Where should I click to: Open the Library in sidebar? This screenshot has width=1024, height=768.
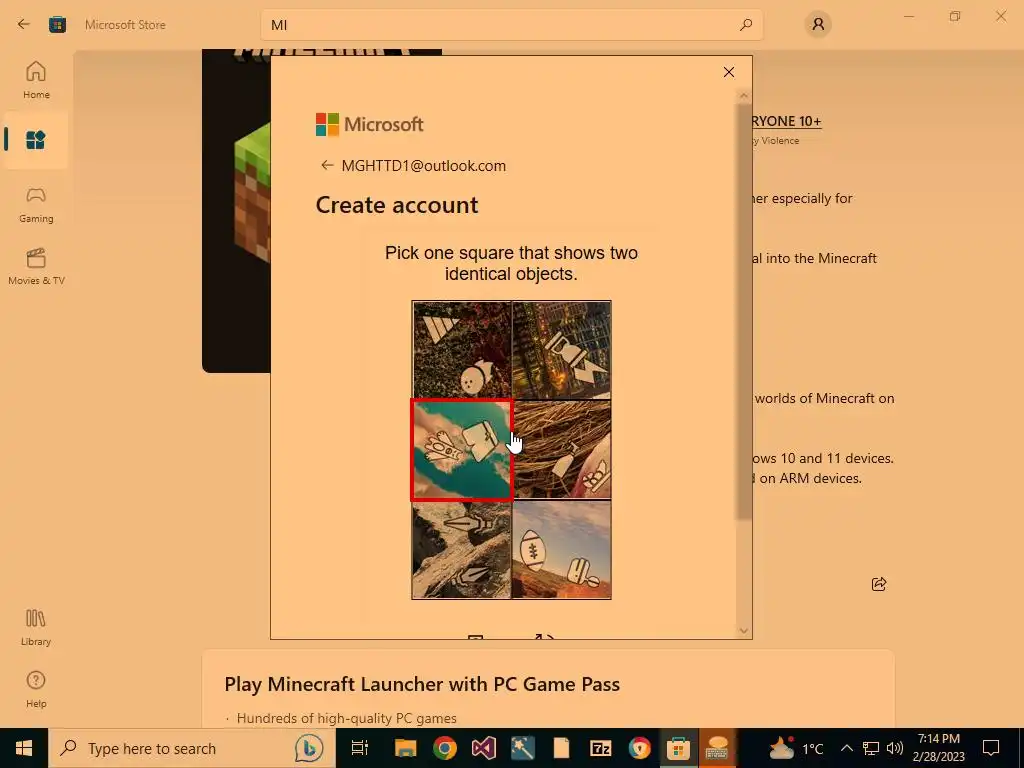coord(36,628)
